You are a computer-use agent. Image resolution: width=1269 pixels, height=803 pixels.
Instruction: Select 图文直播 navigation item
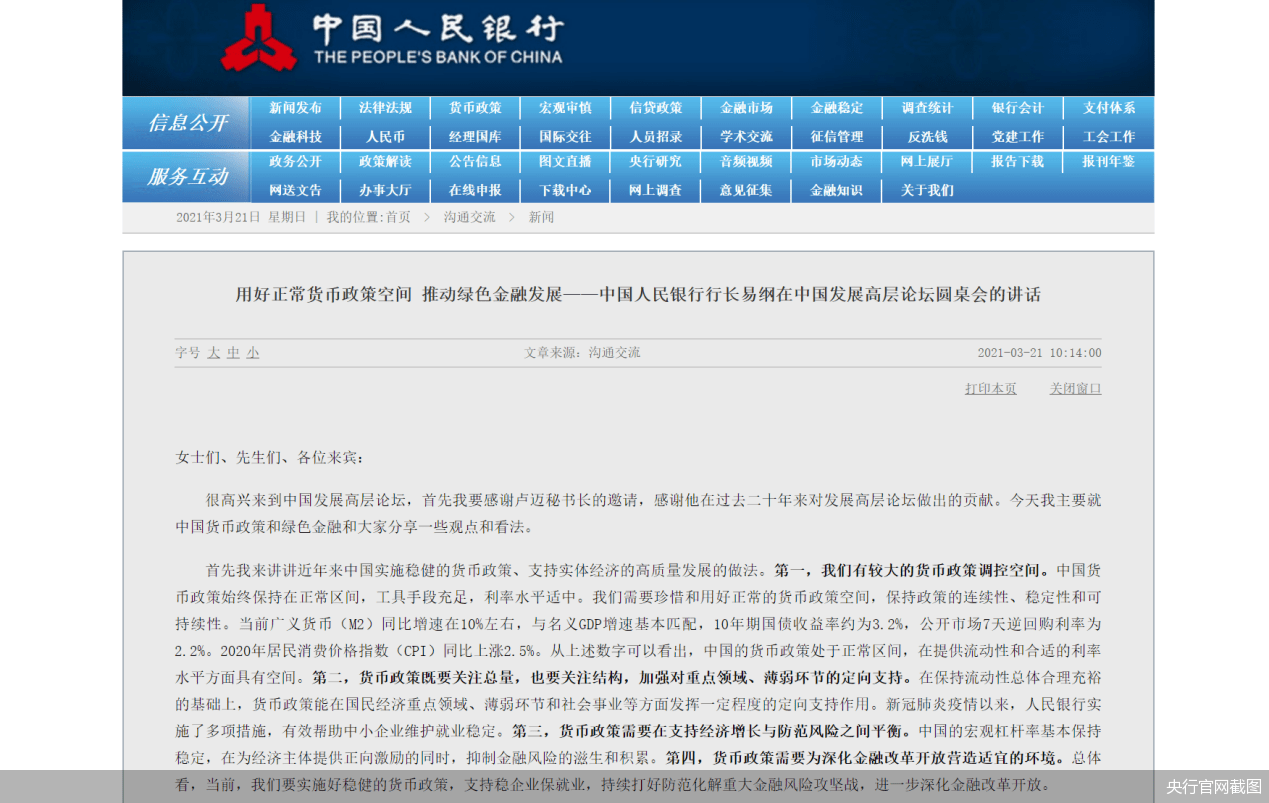pyautogui.click(x=565, y=161)
